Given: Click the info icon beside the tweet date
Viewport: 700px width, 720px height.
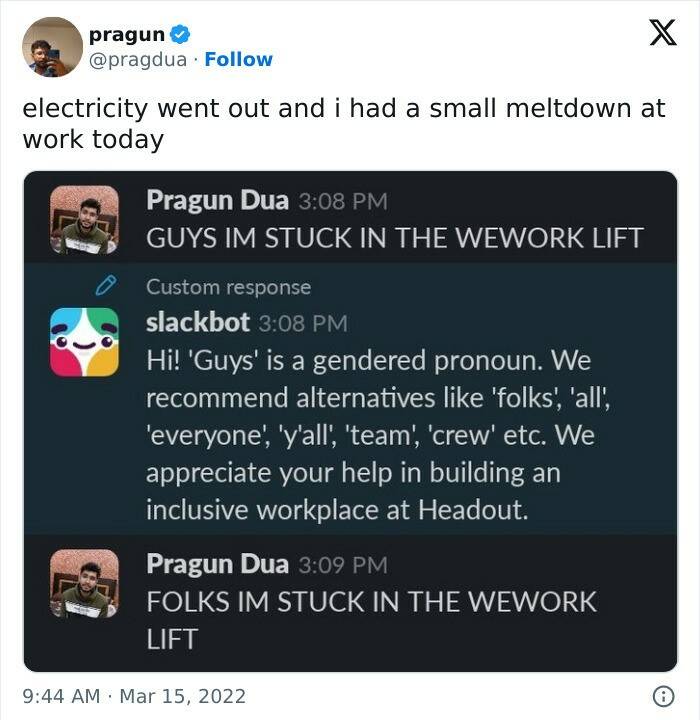Looking at the screenshot, I should tap(663, 696).
